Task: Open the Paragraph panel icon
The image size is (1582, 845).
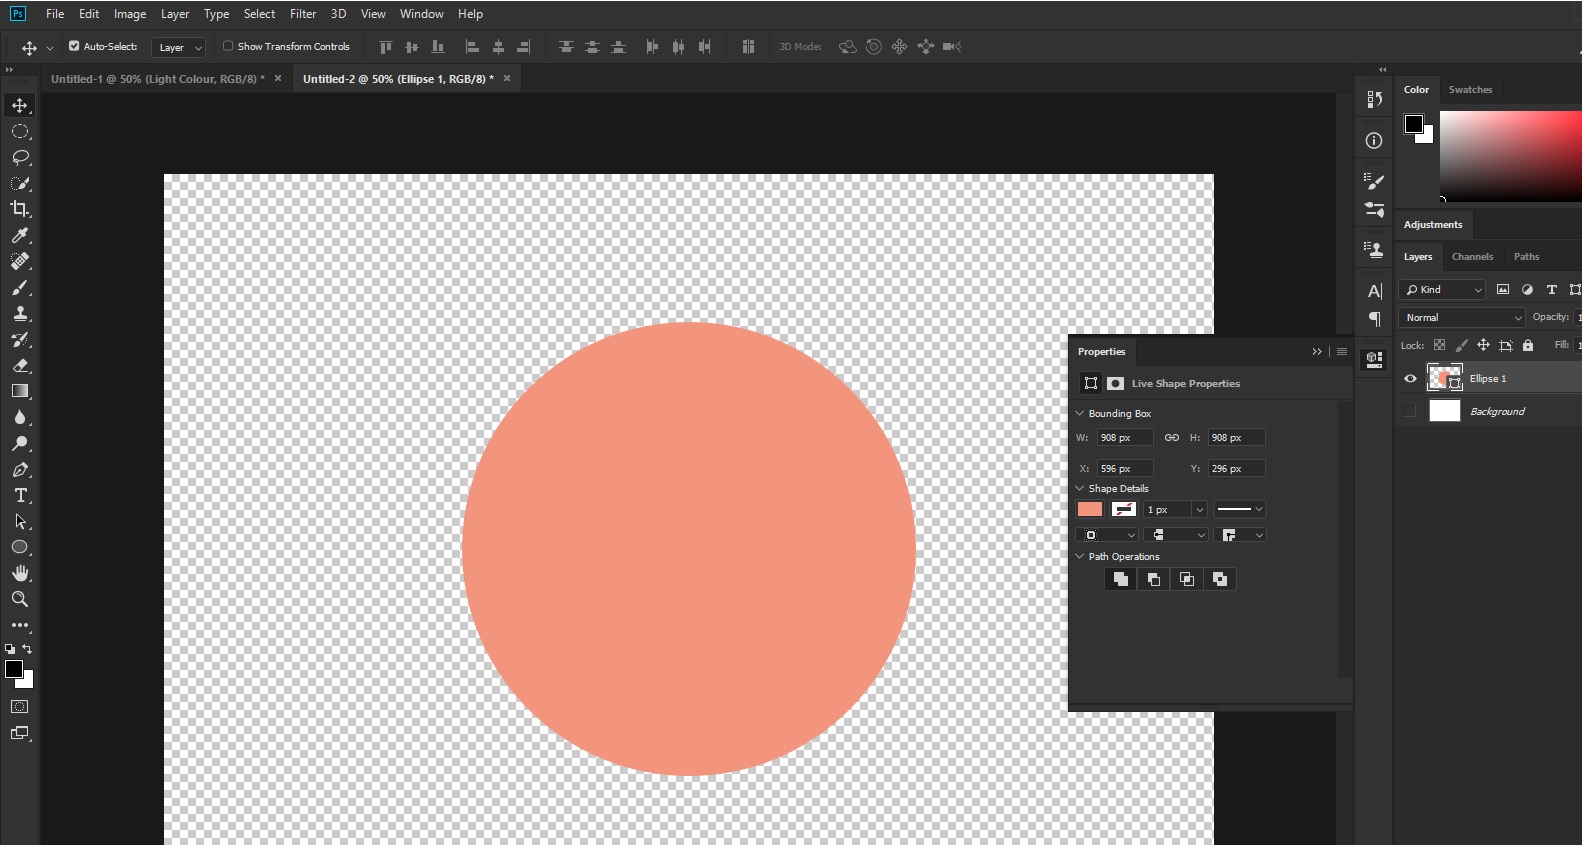Action: (x=1374, y=319)
